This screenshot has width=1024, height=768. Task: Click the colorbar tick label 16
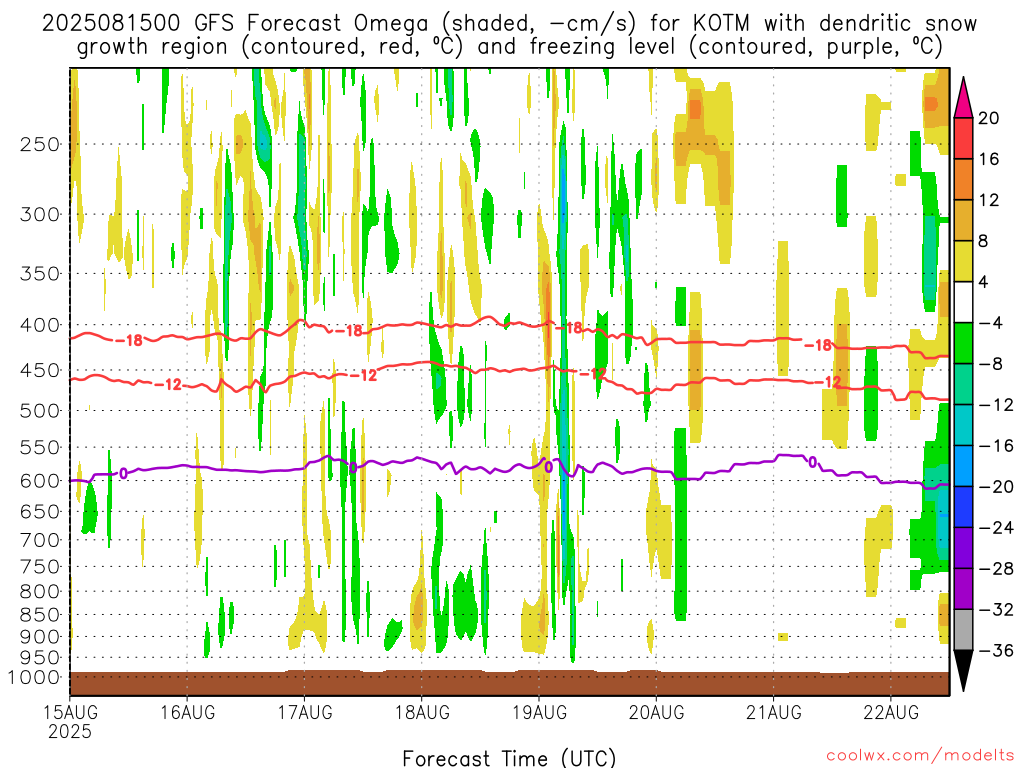click(x=989, y=159)
